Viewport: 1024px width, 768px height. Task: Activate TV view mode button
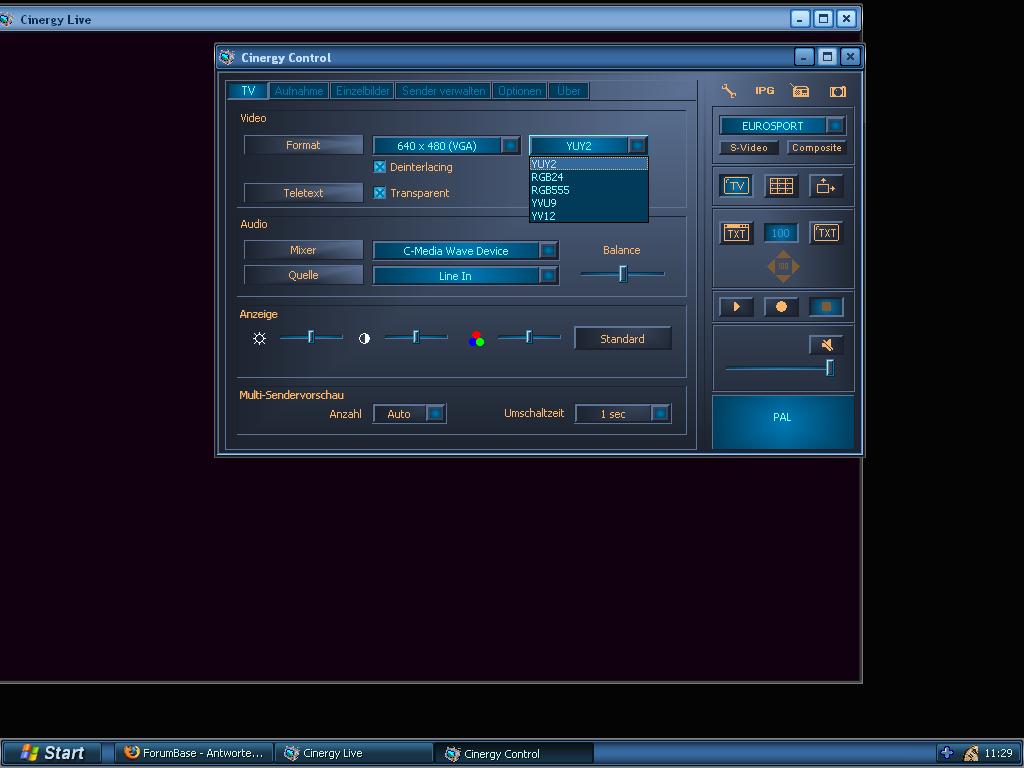(736, 186)
